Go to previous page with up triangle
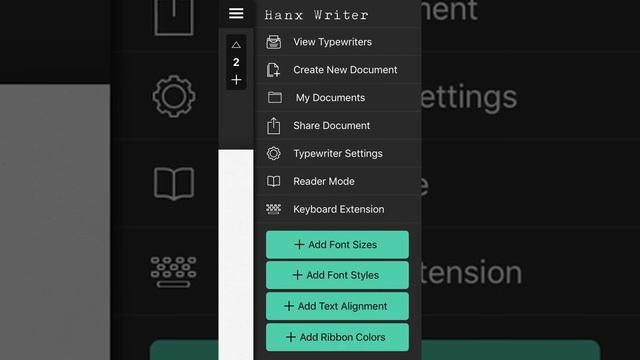The image size is (640, 360). (x=236, y=45)
